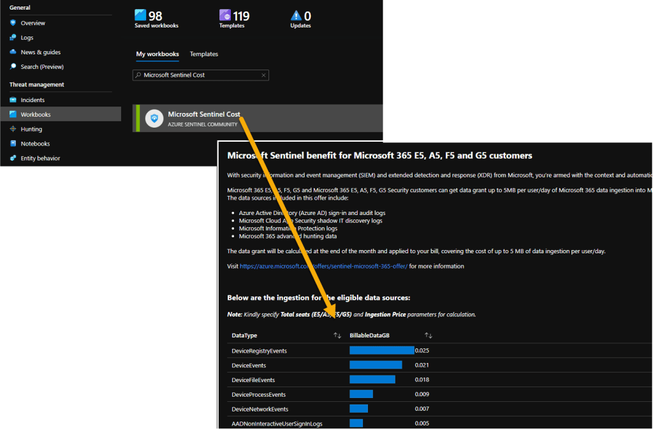Select the Notebooks icon
This screenshot has height=430, width=653.
point(13,144)
